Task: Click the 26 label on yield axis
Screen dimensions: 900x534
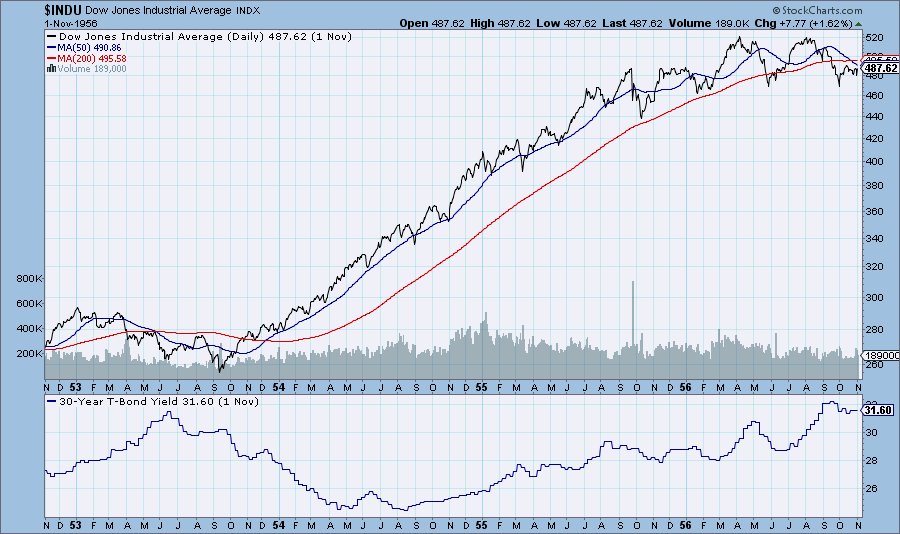Action: point(871,489)
